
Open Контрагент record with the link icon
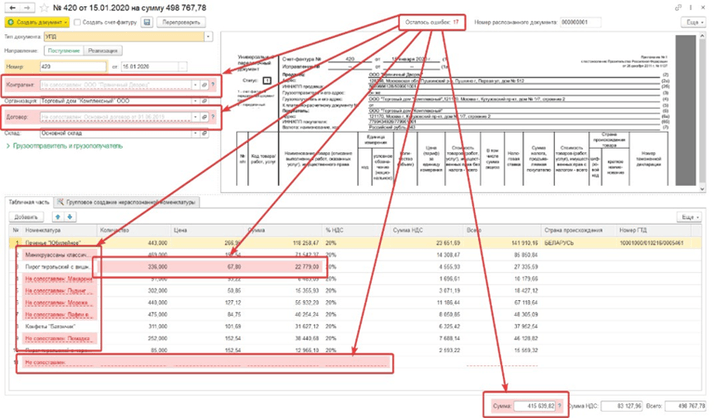204,85
